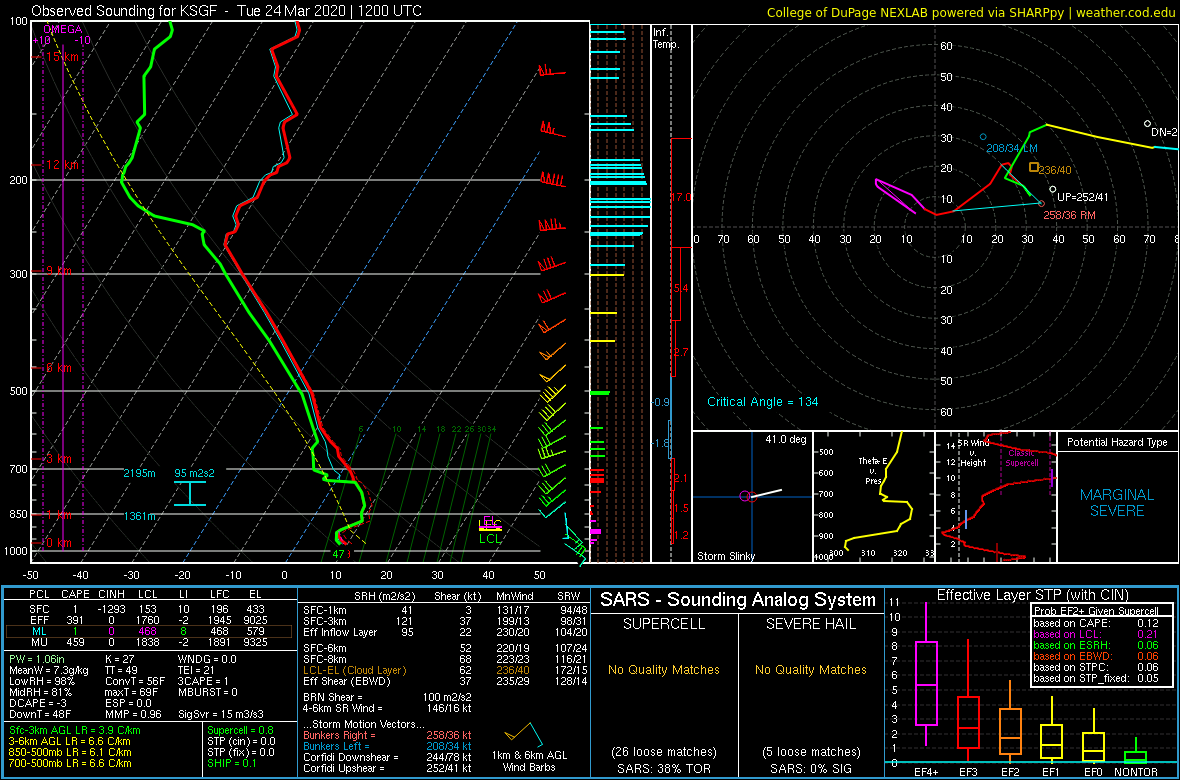Click the 'MeanW = 7.3g/kg' value
Screen dimensions: 1180x780
(x=50, y=669)
